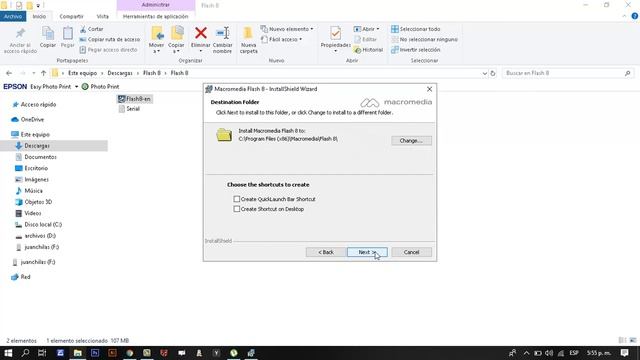Enable Create QuickLaunch Bar Shortcut checkbox
Viewport: 640px width, 360px height.
coord(236,199)
